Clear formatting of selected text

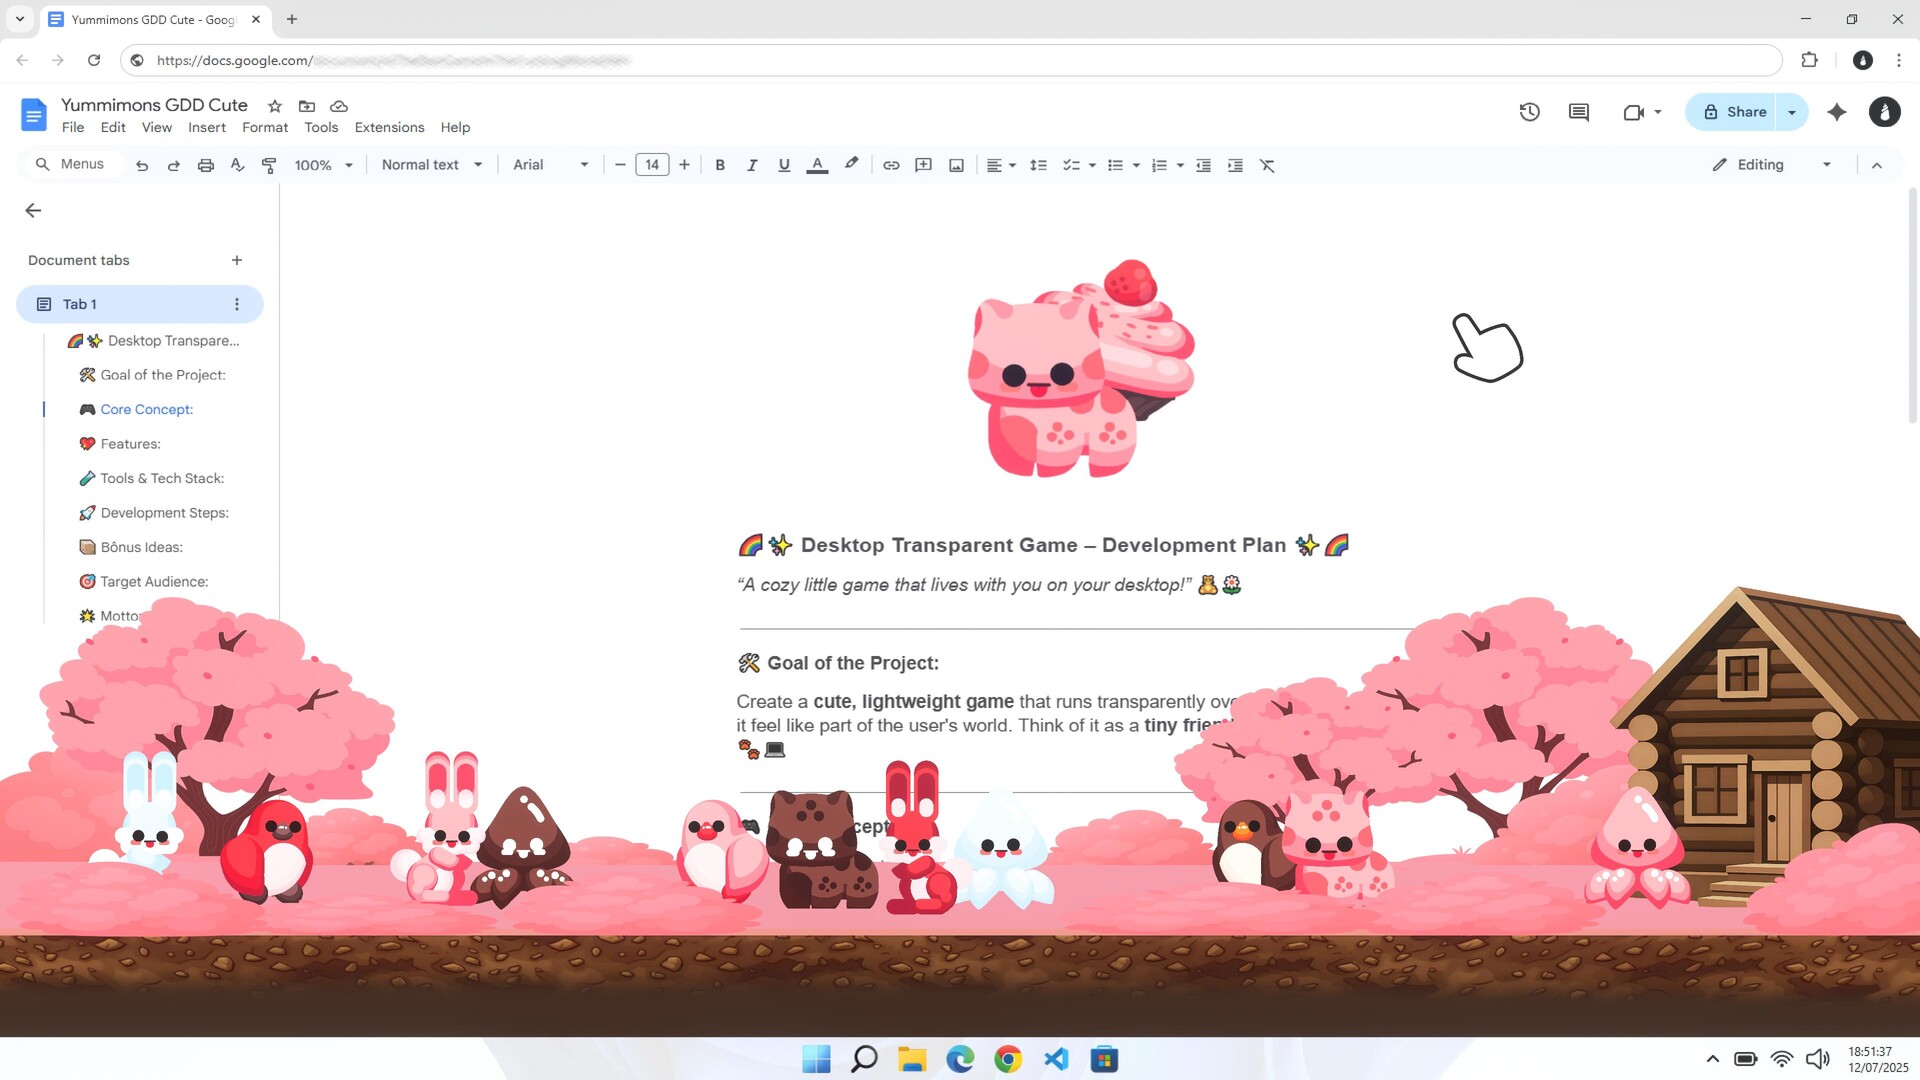tap(1268, 165)
